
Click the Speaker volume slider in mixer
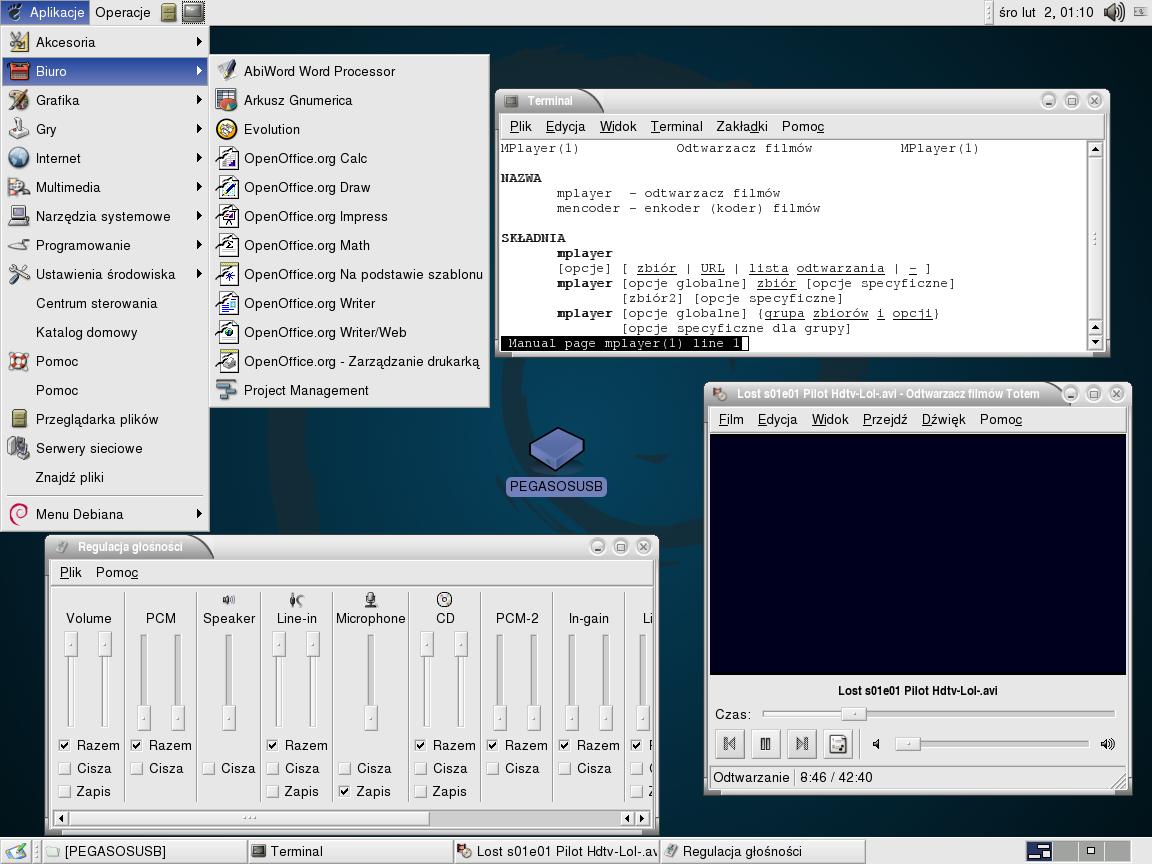[228, 681]
